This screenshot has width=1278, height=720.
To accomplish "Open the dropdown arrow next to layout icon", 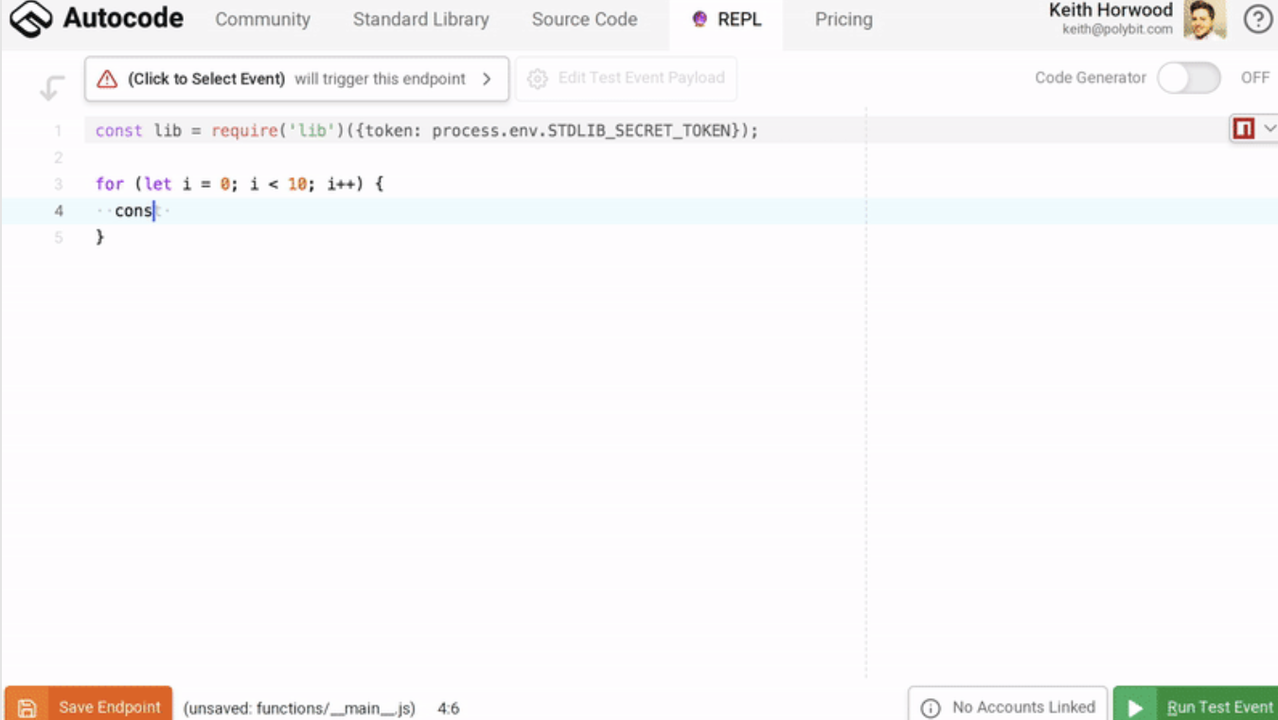I will [1270, 129].
